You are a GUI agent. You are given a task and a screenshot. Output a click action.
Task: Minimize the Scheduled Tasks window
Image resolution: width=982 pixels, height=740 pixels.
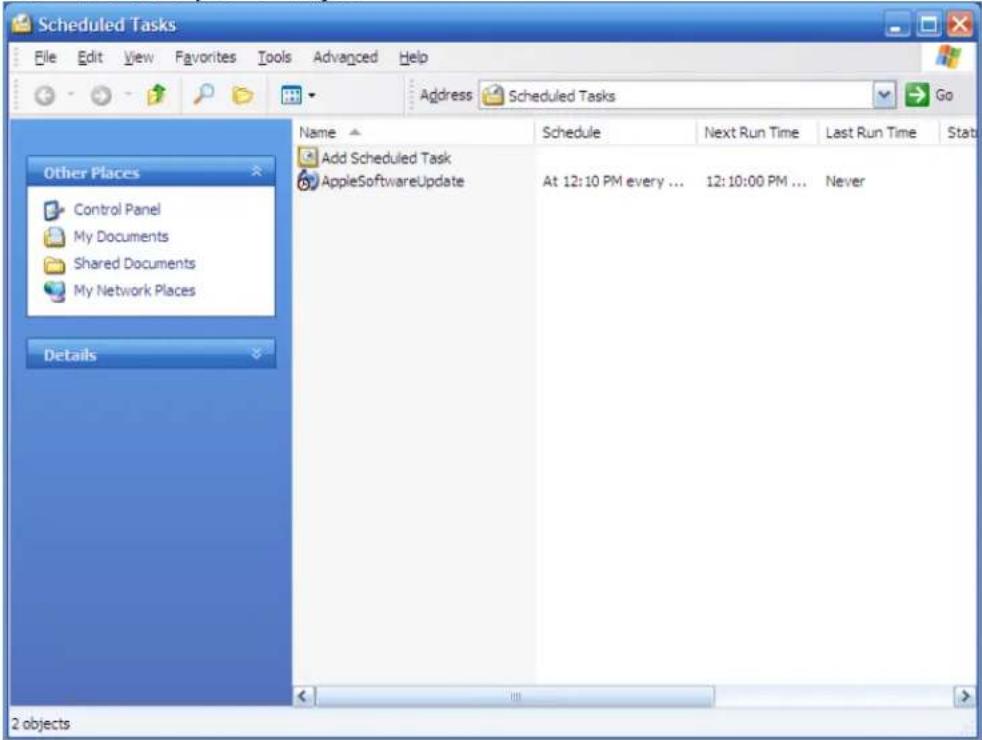[x=897, y=25]
